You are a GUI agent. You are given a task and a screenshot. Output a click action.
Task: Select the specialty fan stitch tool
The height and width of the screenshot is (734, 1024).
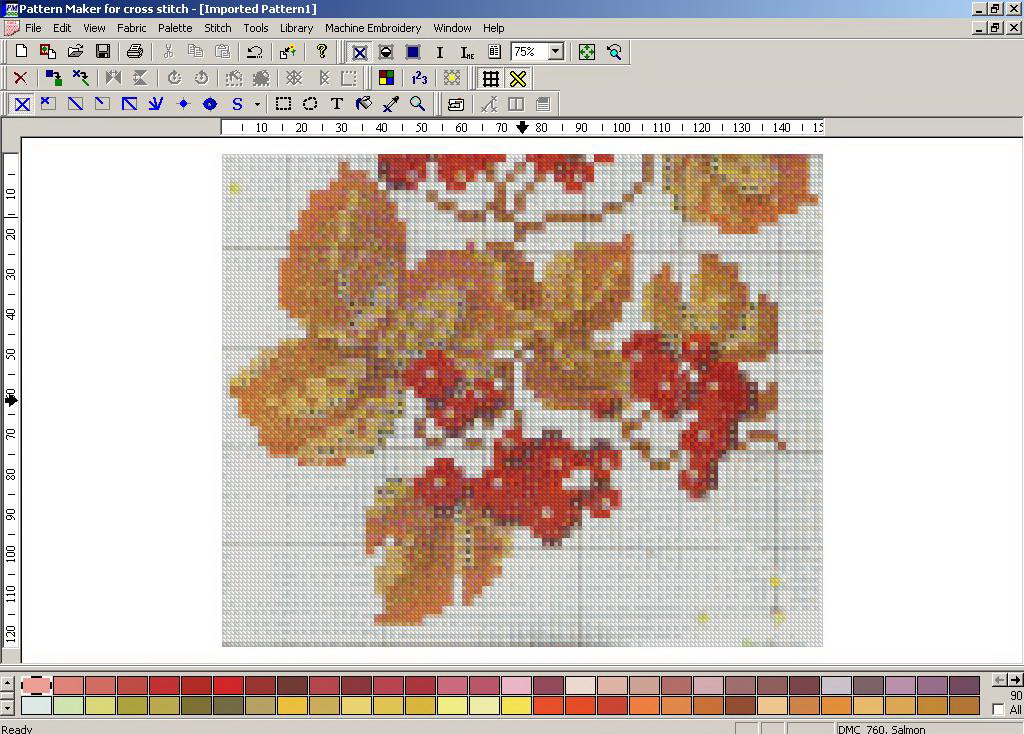pos(155,104)
